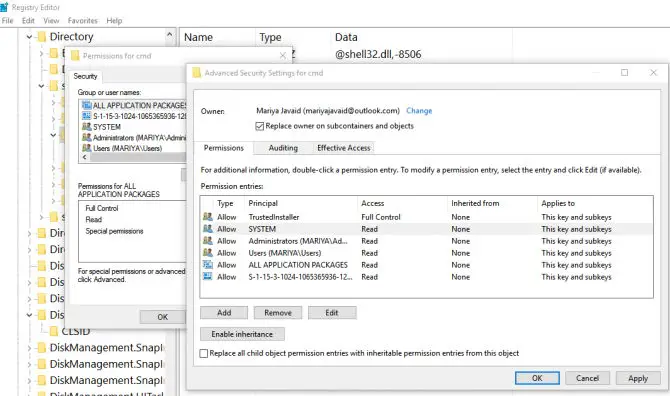This screenshot has width=670, height=396.
Task: Close the Permissions for cmd dialog
Action: click(282, 56)
